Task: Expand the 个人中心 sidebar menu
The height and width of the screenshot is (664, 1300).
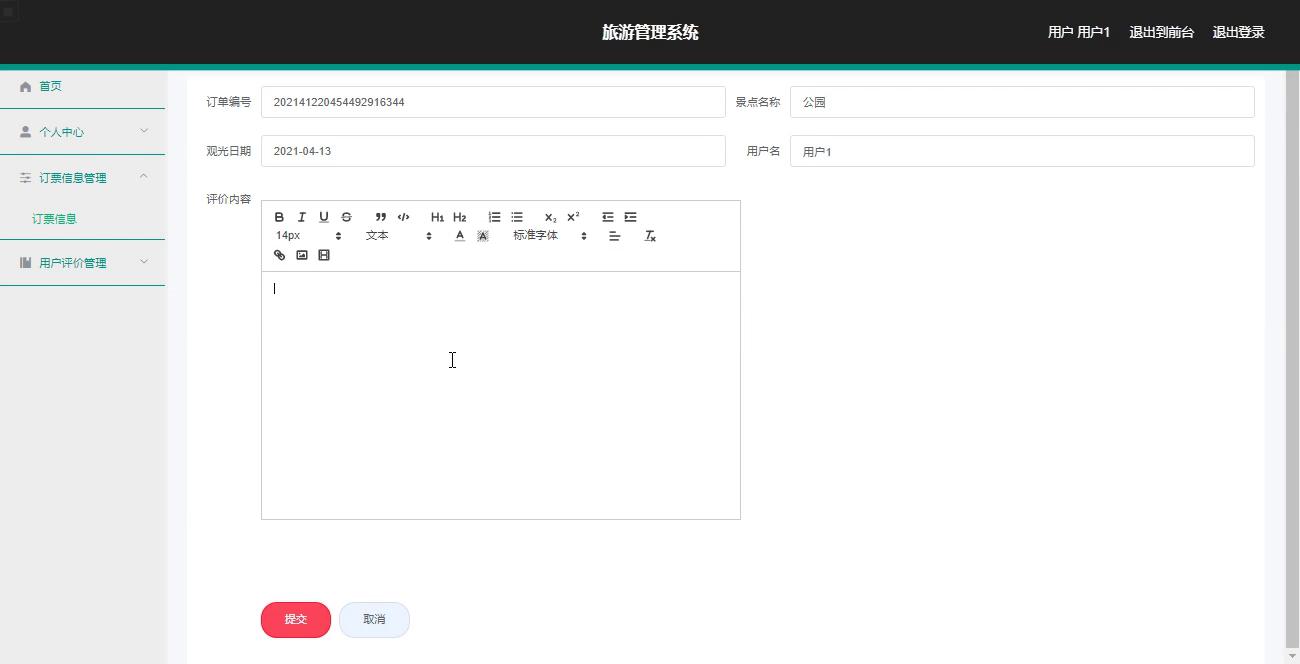Action: (x=82, y=132)
